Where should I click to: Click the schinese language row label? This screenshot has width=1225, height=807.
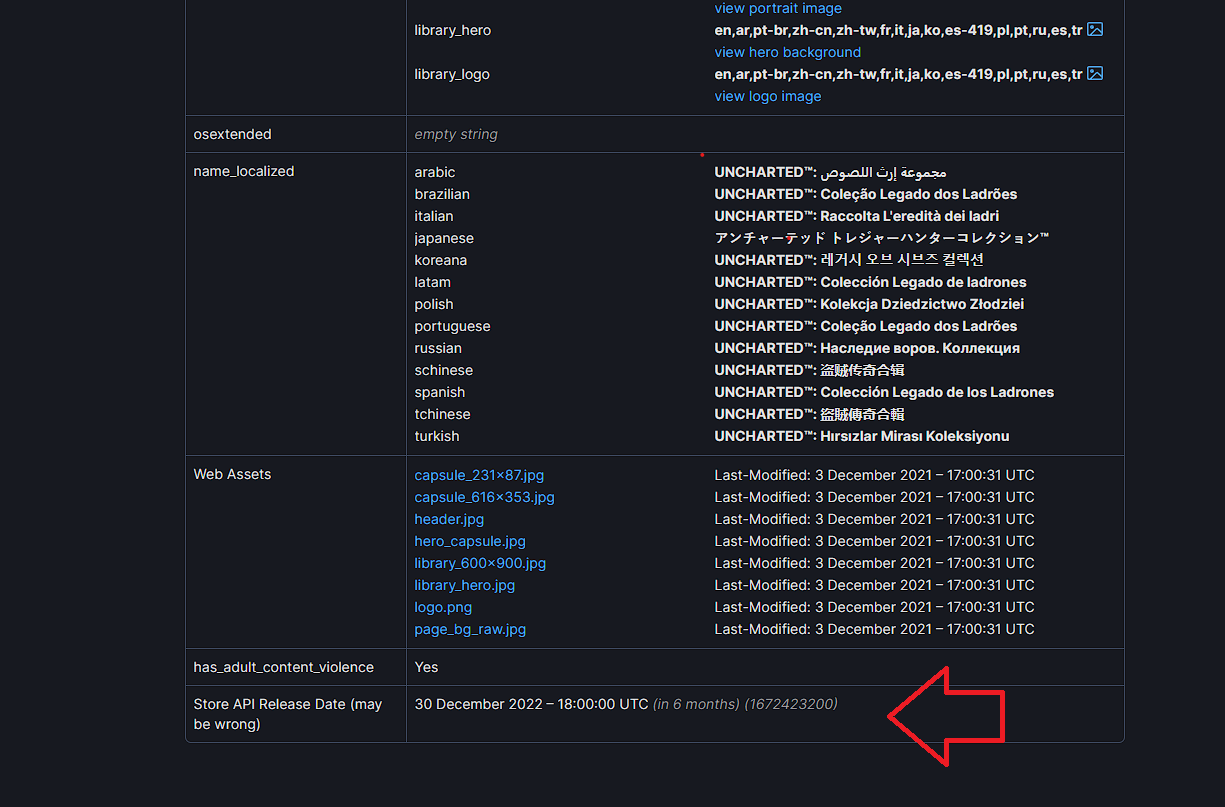pos(444,370)
